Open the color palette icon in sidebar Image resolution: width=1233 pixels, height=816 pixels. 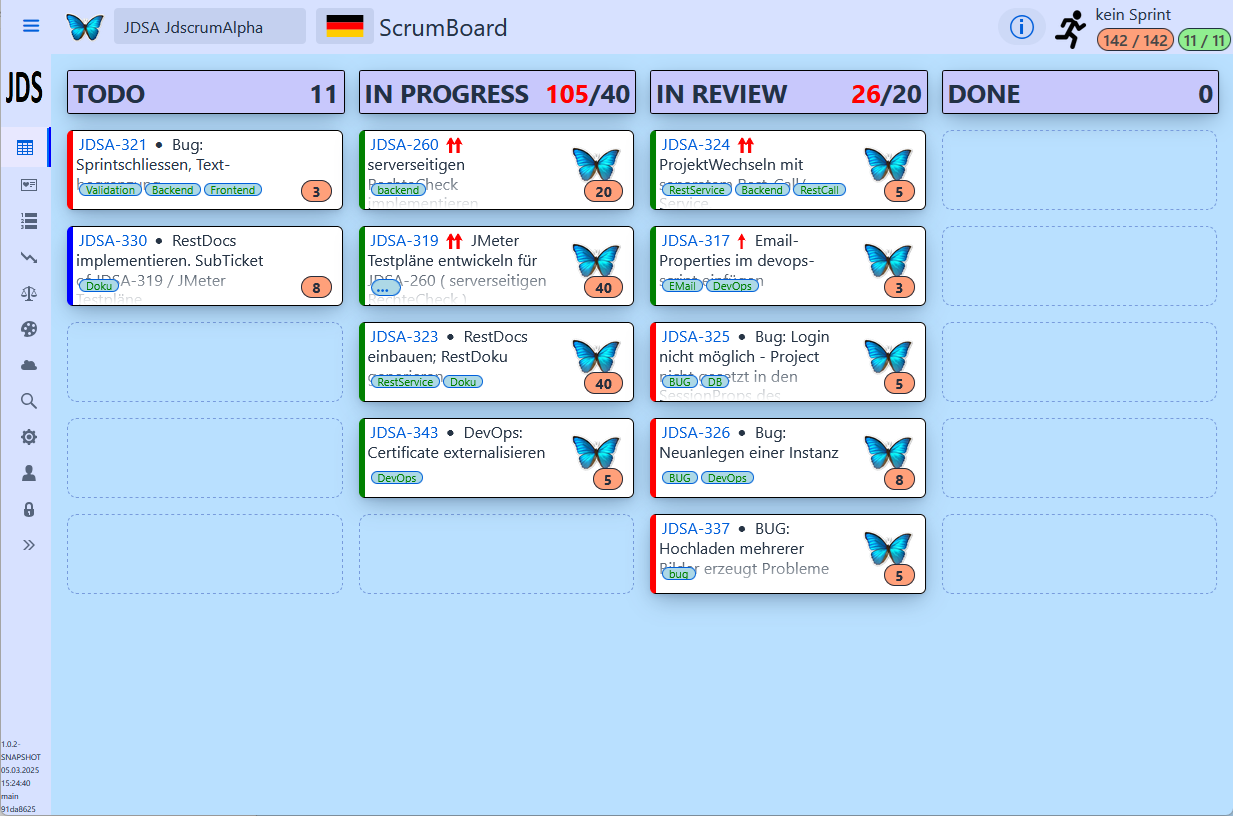[28, 329]
